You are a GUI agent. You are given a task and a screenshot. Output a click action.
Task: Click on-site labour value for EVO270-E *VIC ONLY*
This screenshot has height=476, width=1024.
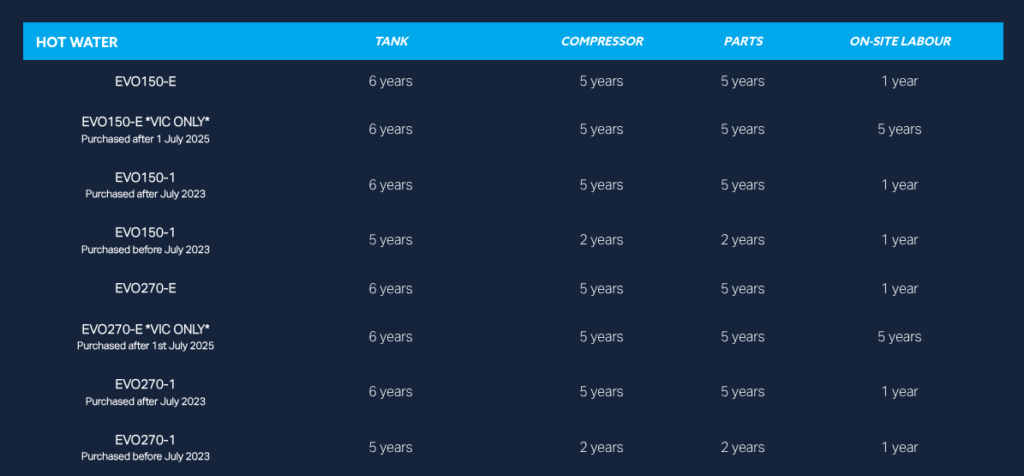click(x=899, y=337)
